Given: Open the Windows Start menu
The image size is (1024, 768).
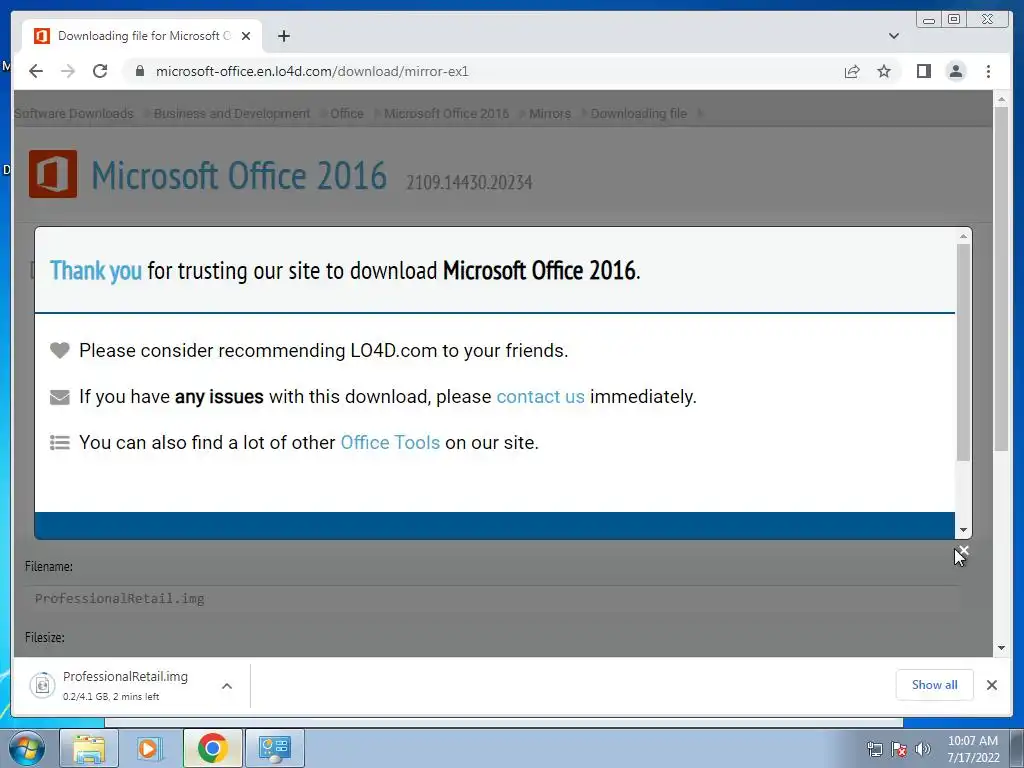Looking at the screenshot, I should click(27, 748).
